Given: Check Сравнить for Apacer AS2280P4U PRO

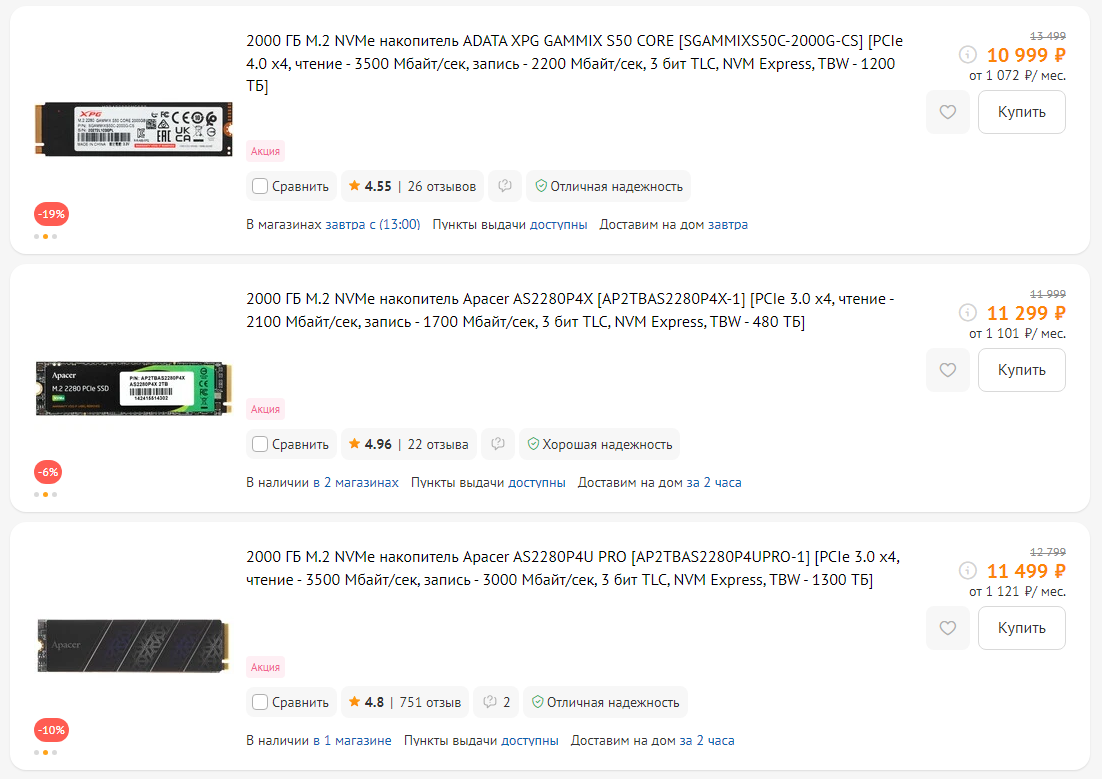Looking at the screenshot, I should (x=260, y=702).
